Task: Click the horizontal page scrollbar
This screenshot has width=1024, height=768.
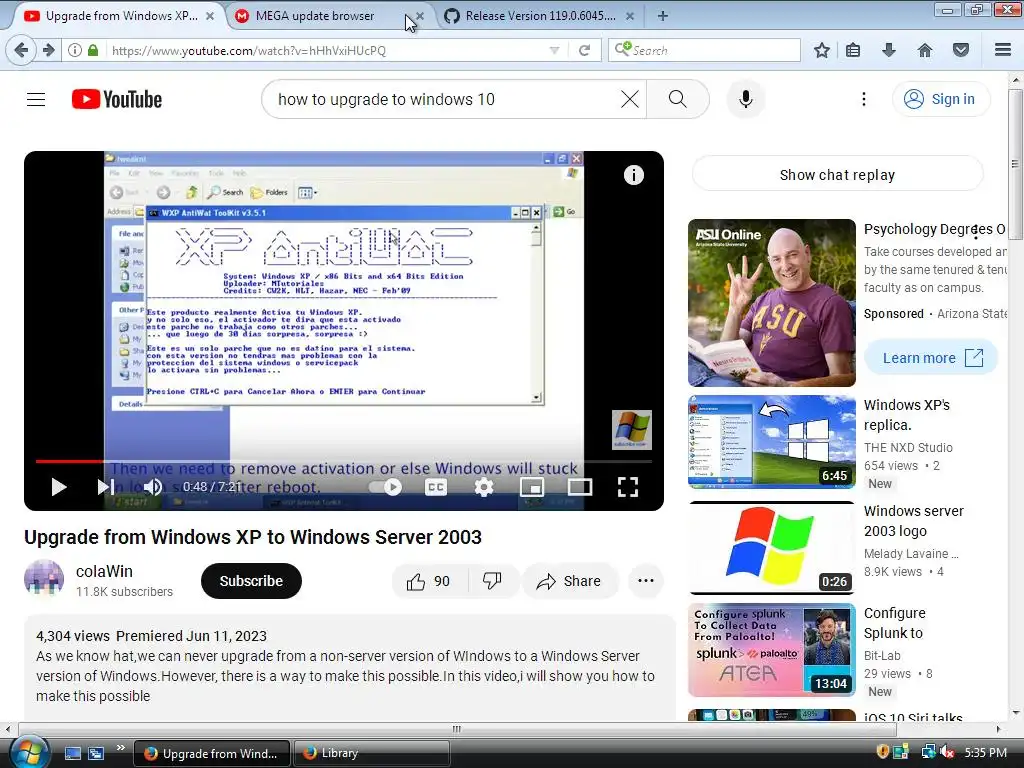Action: tap(456, 729)
